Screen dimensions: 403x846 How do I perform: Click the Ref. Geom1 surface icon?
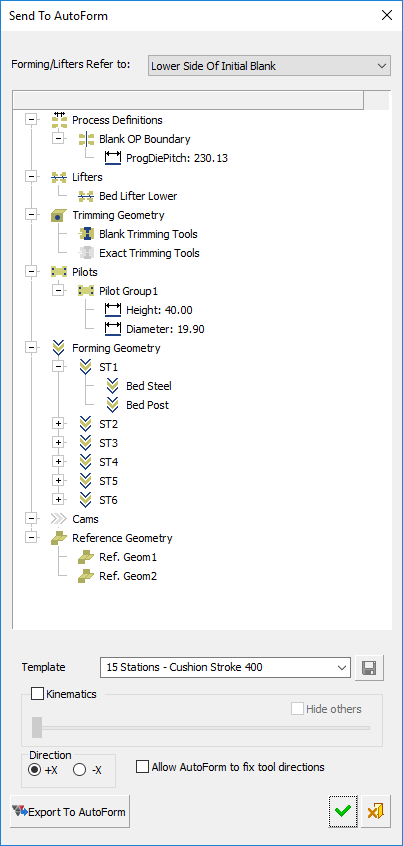pos(86,557)
